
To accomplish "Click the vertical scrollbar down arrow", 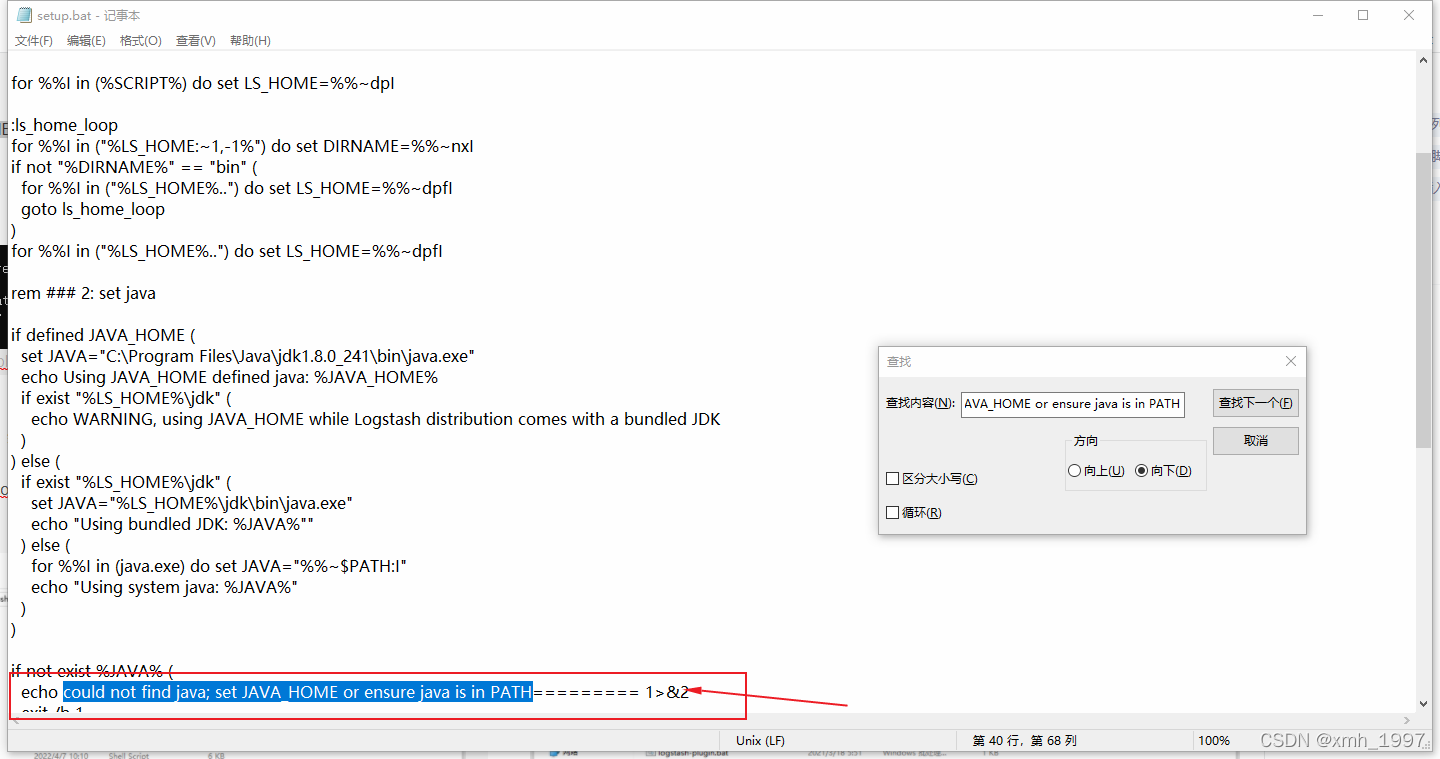I will click(1422, 702).
